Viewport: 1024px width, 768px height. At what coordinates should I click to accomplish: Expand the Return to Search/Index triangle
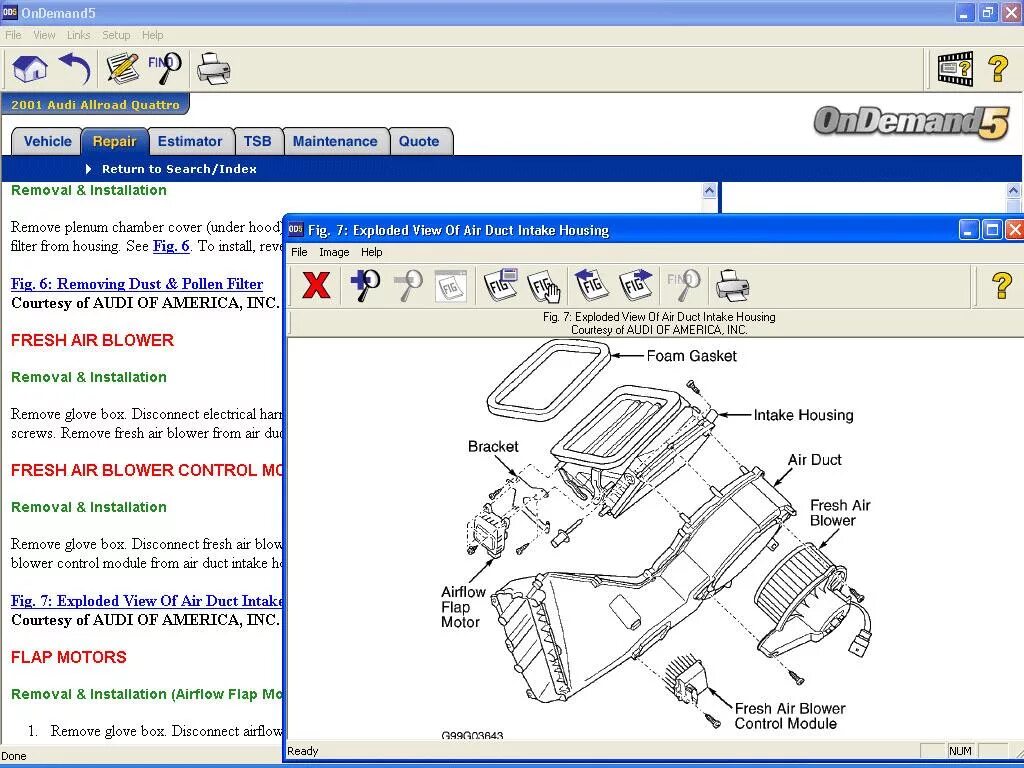coord(89,169)
